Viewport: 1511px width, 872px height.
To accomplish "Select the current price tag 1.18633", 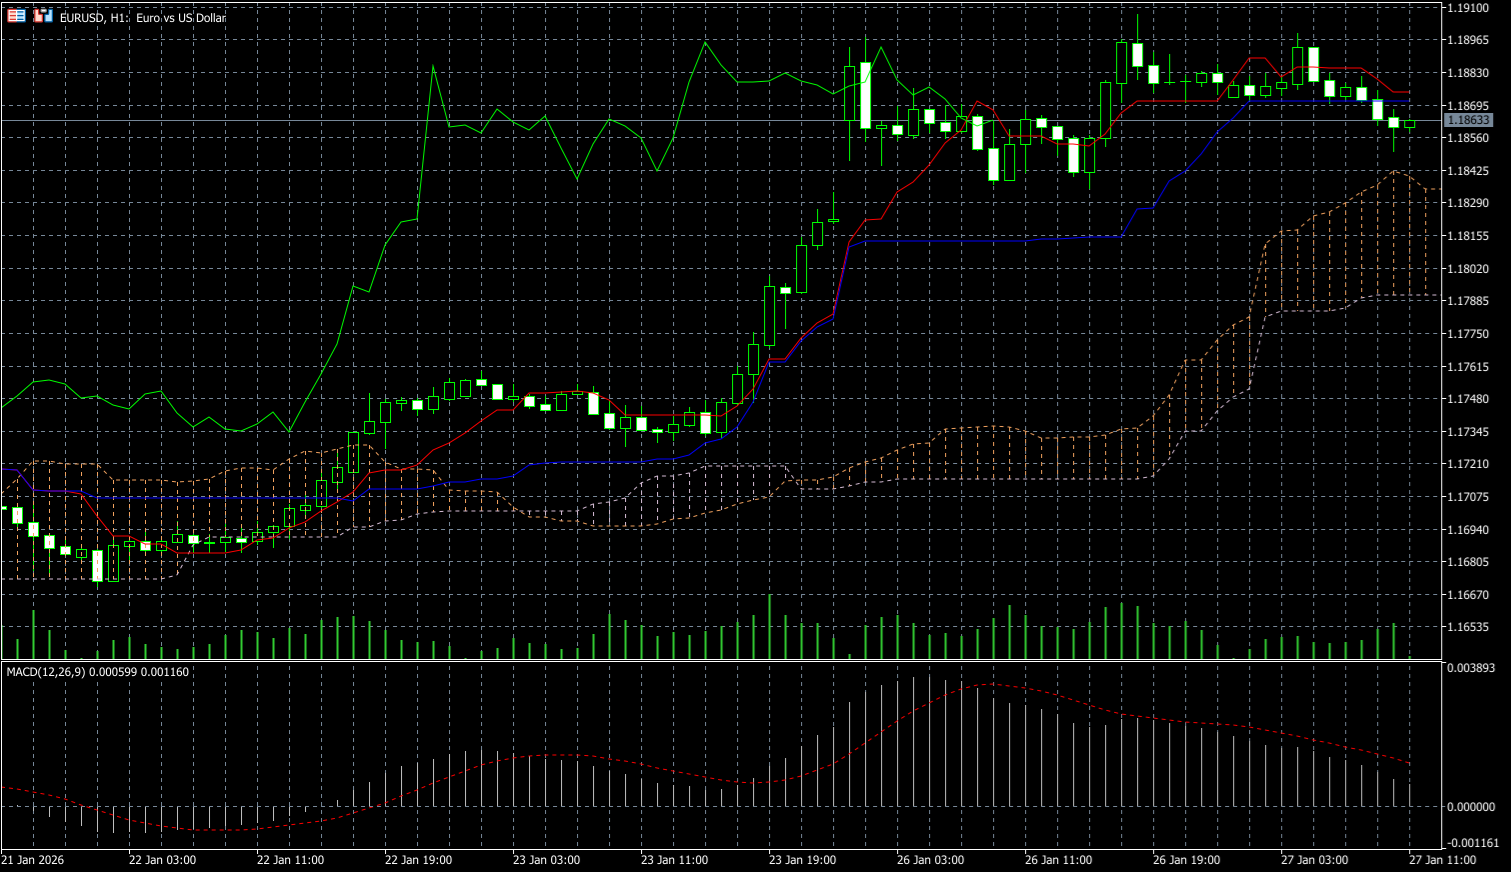I will 1468,120.
